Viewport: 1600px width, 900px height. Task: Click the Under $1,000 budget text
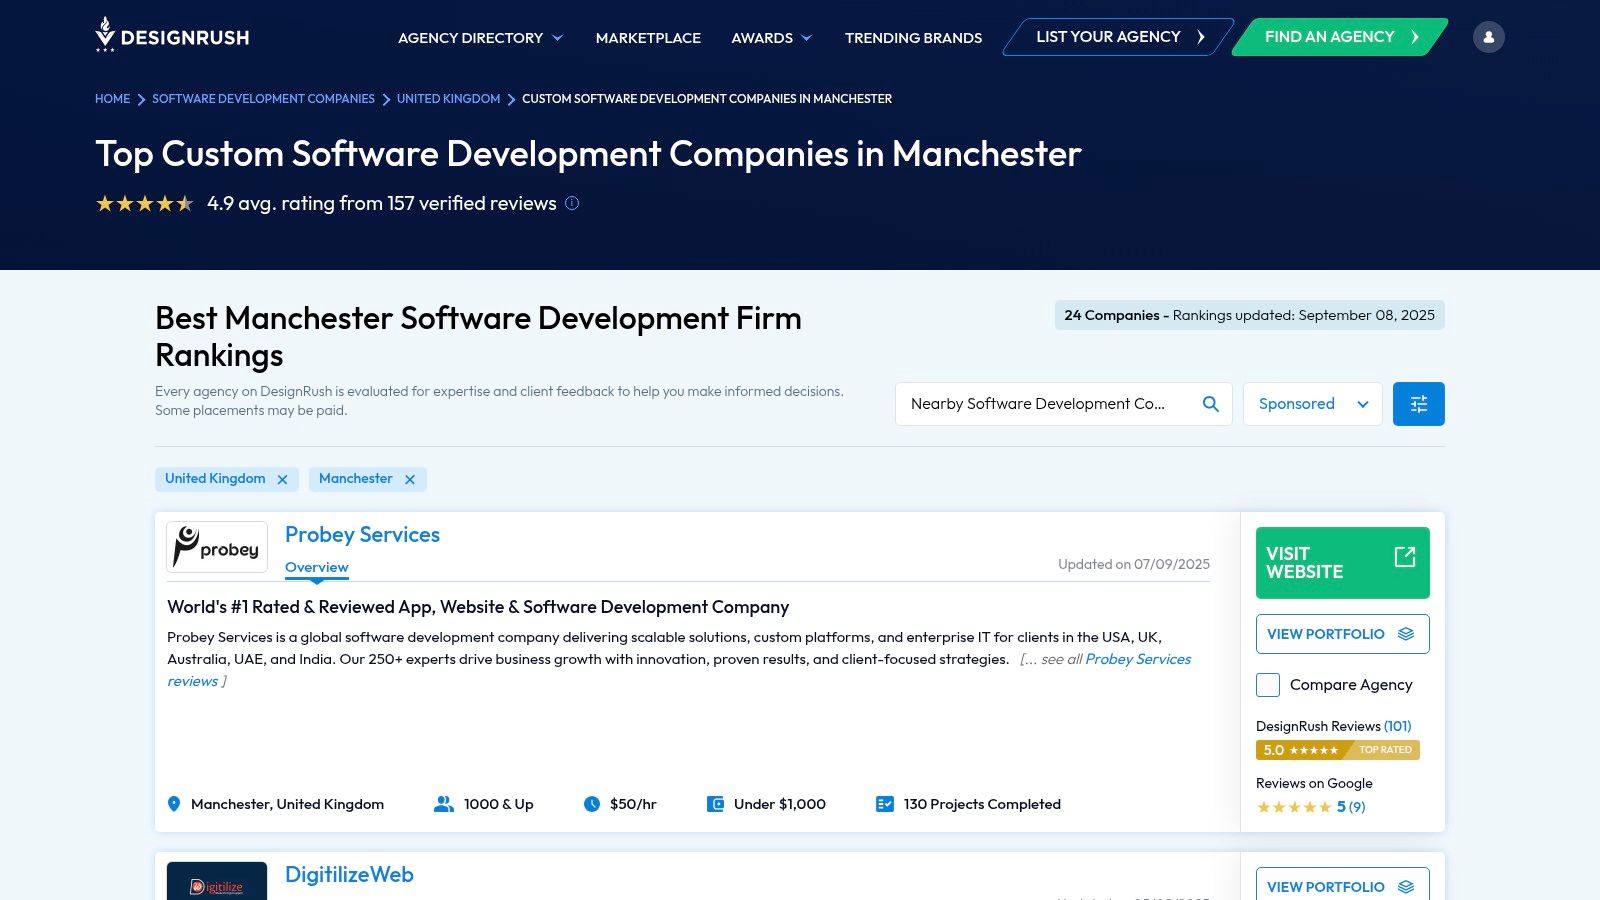tap(780, 804)
